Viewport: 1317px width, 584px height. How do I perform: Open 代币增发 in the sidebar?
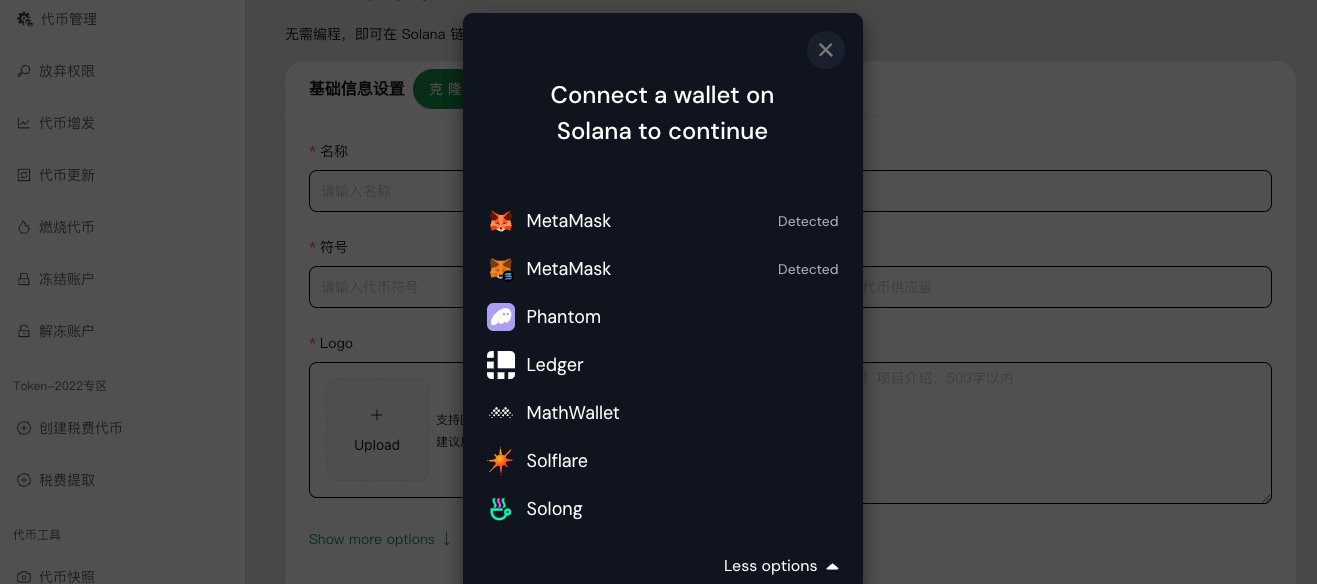pyautogui.click(x=67, y=123)
